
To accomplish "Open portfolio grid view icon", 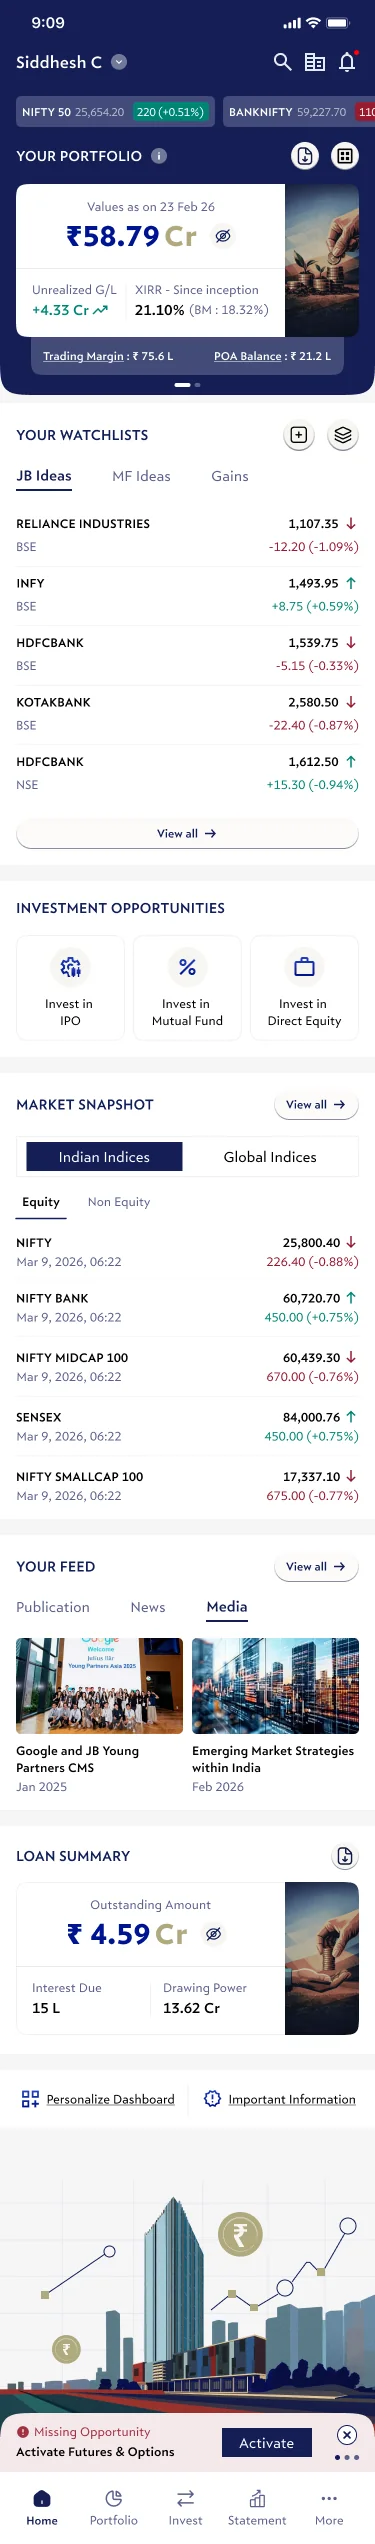I will pos(344,156).
